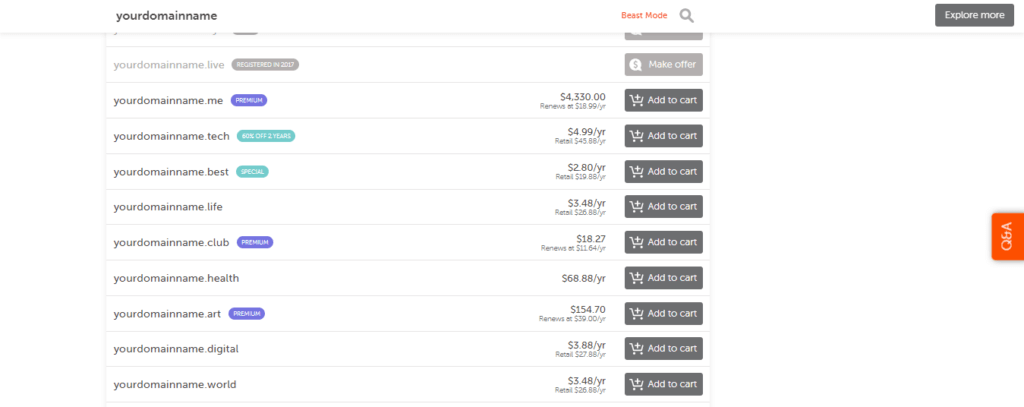Click cart icon for yourdomainname.tech

coord(637,136)
